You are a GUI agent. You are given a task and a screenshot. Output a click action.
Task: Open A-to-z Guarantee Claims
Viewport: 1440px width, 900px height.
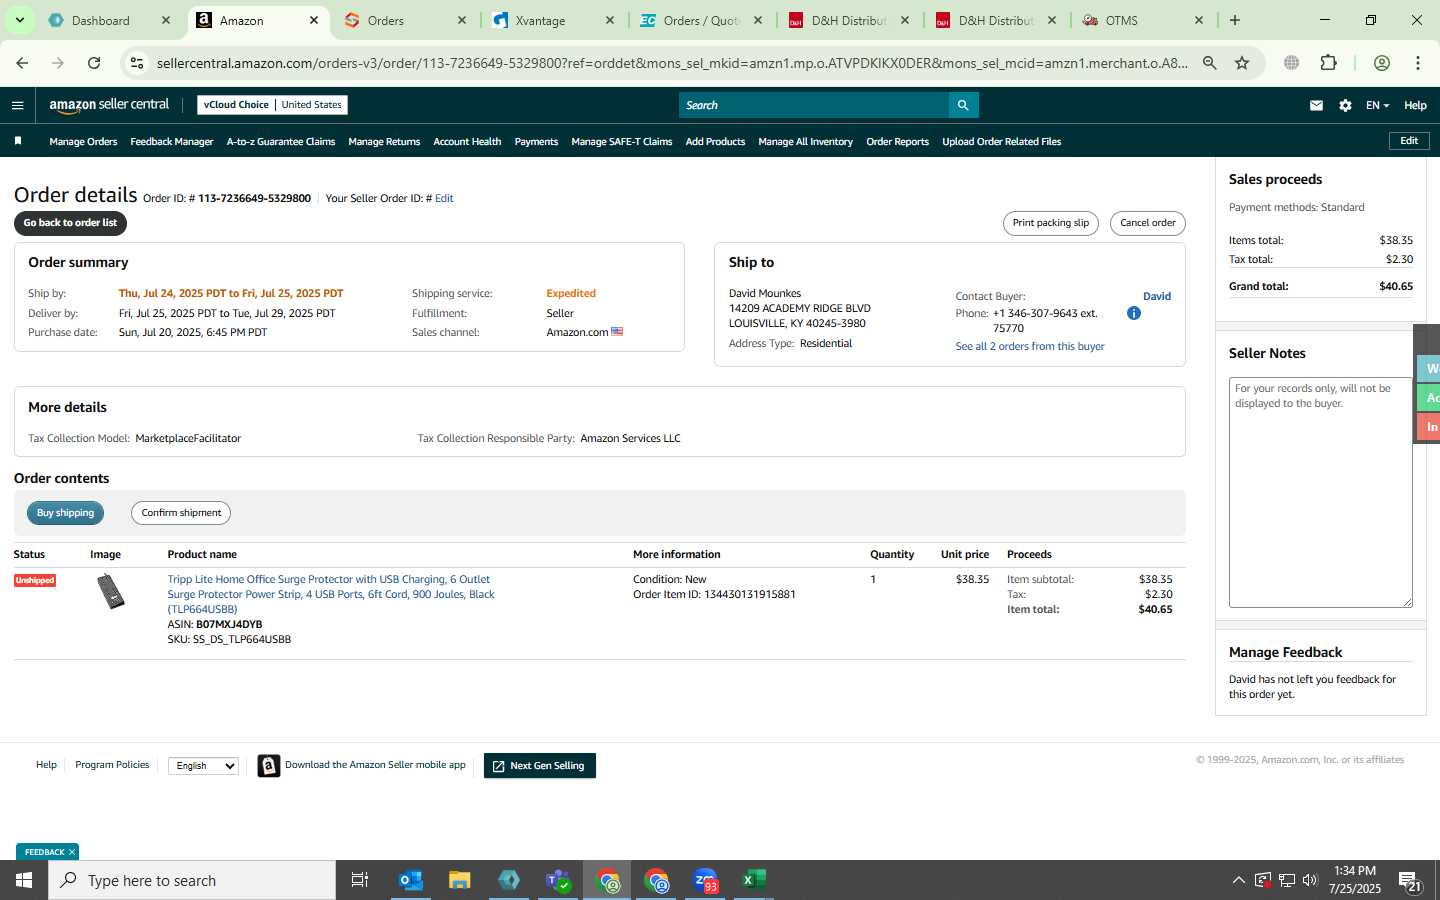281,142
